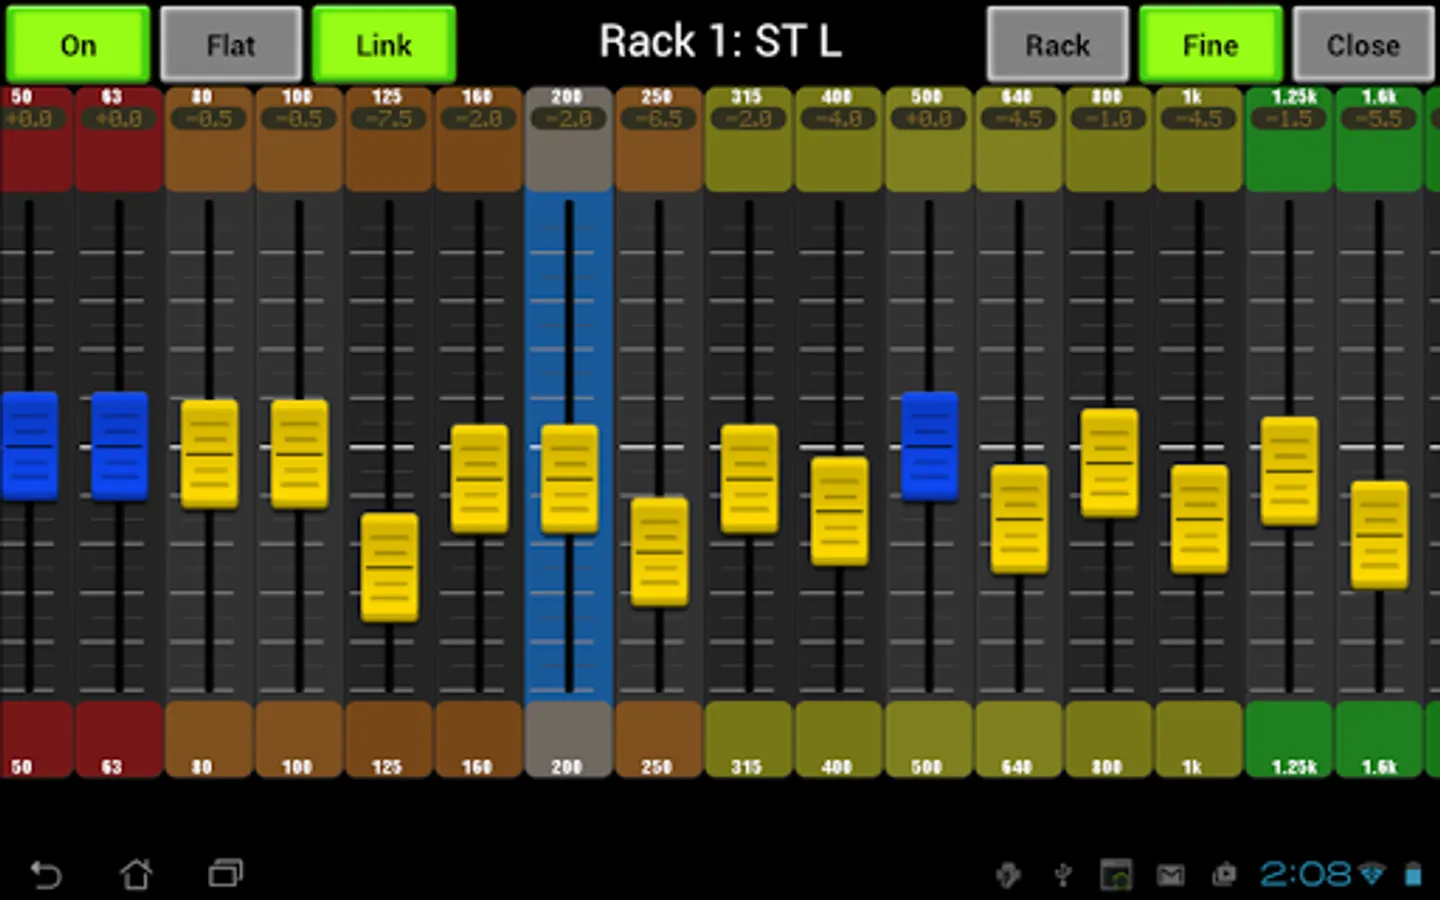1440x900 pixels.
Task: Select the 250 Hz top header showing -6.5
Action: [x=659, y=138]
